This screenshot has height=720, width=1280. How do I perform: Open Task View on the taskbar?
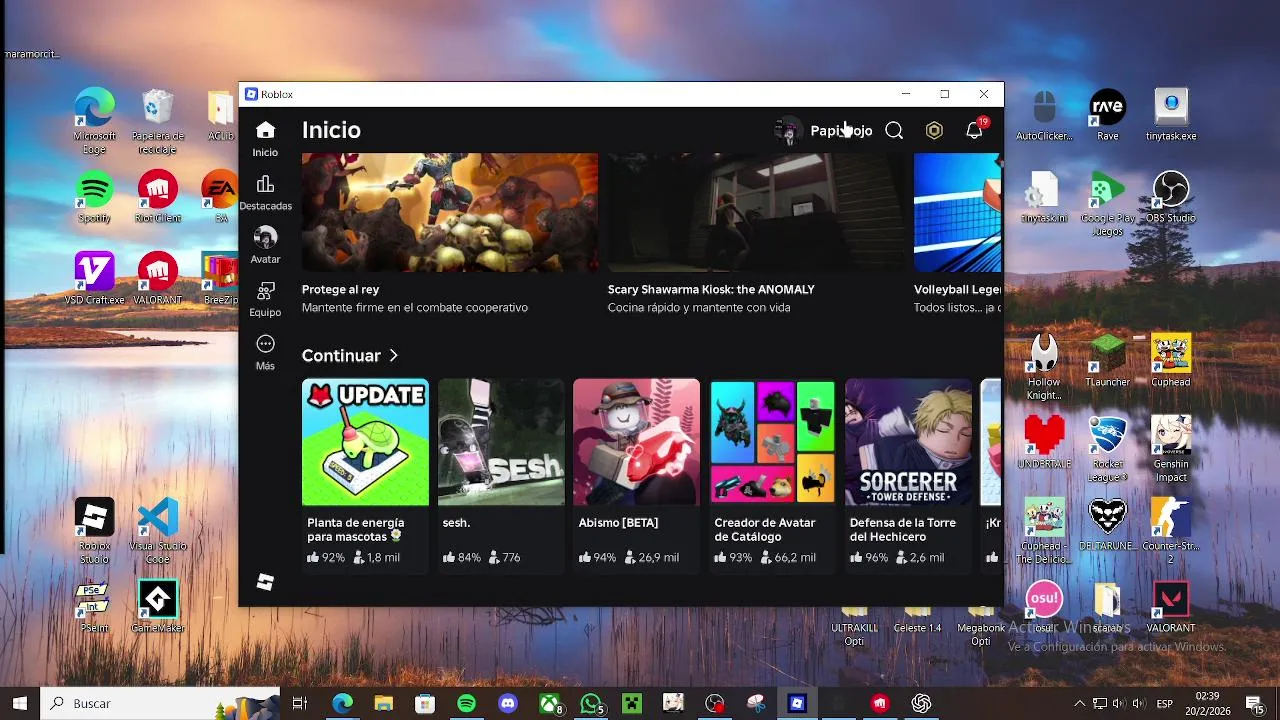point(299,703)
